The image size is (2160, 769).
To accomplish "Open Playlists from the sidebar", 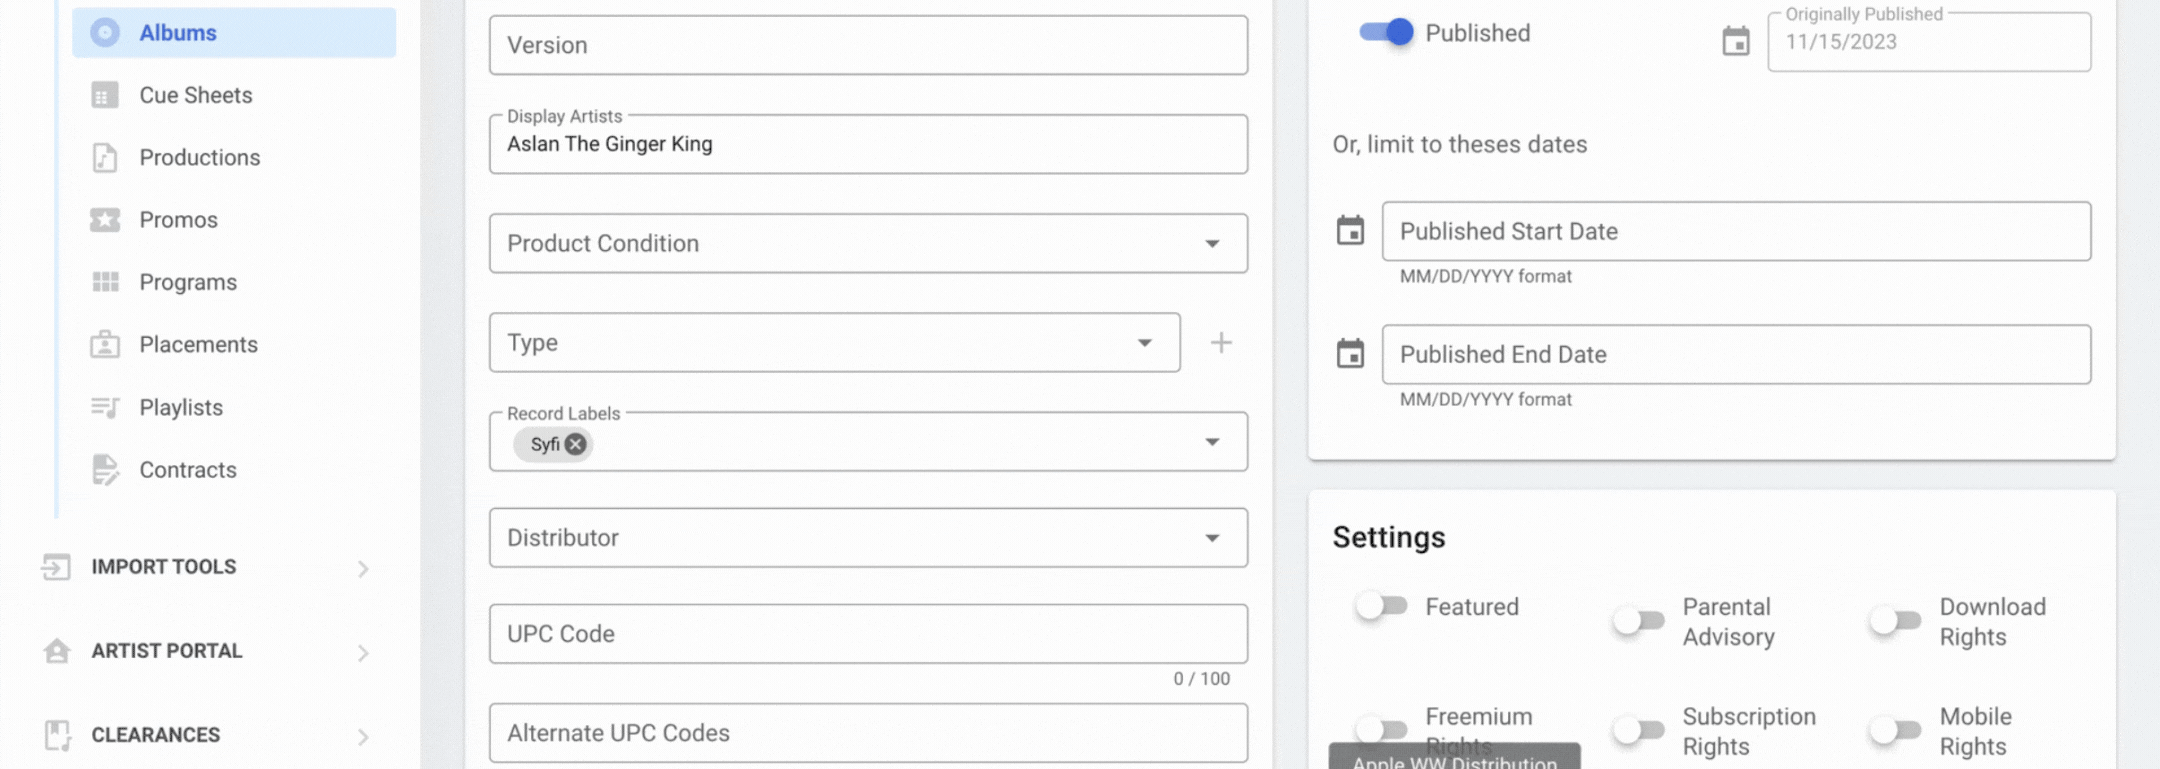I will [180, 407].
